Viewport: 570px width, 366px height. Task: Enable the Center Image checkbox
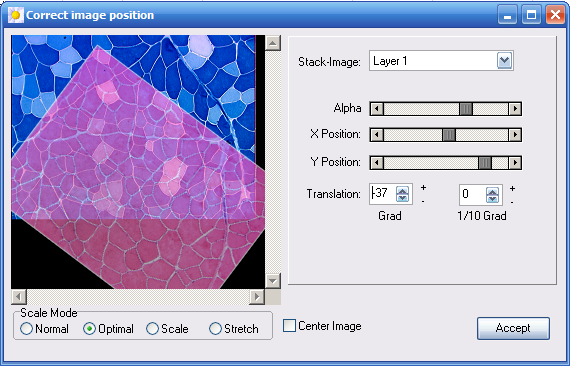[x=289, y=326]
